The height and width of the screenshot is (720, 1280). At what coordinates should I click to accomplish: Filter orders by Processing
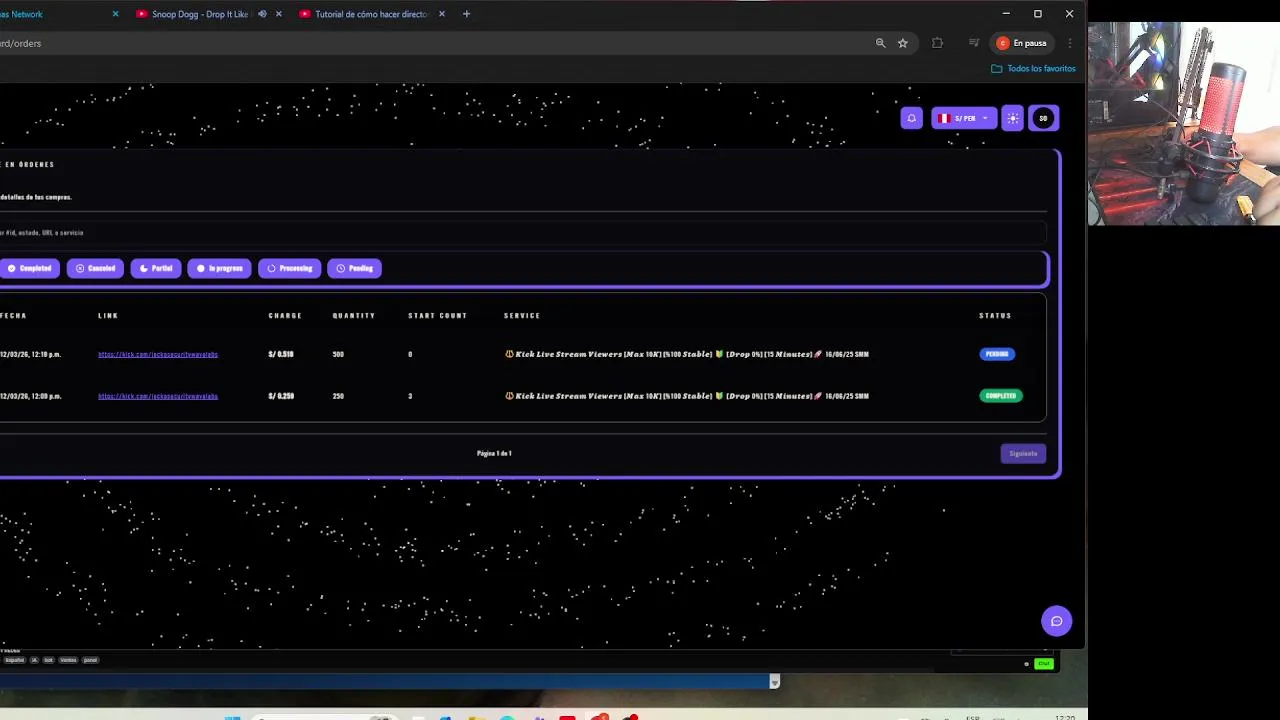tap(289, 268)
